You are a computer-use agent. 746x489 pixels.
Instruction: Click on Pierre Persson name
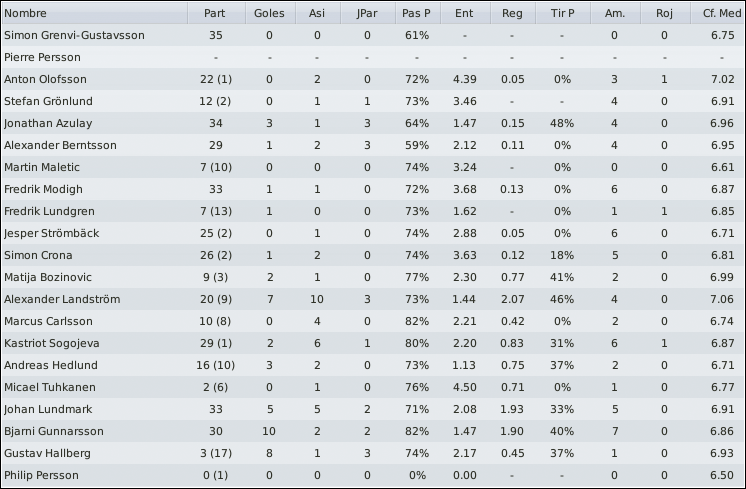pyautogui.click(x=42, y=58)
